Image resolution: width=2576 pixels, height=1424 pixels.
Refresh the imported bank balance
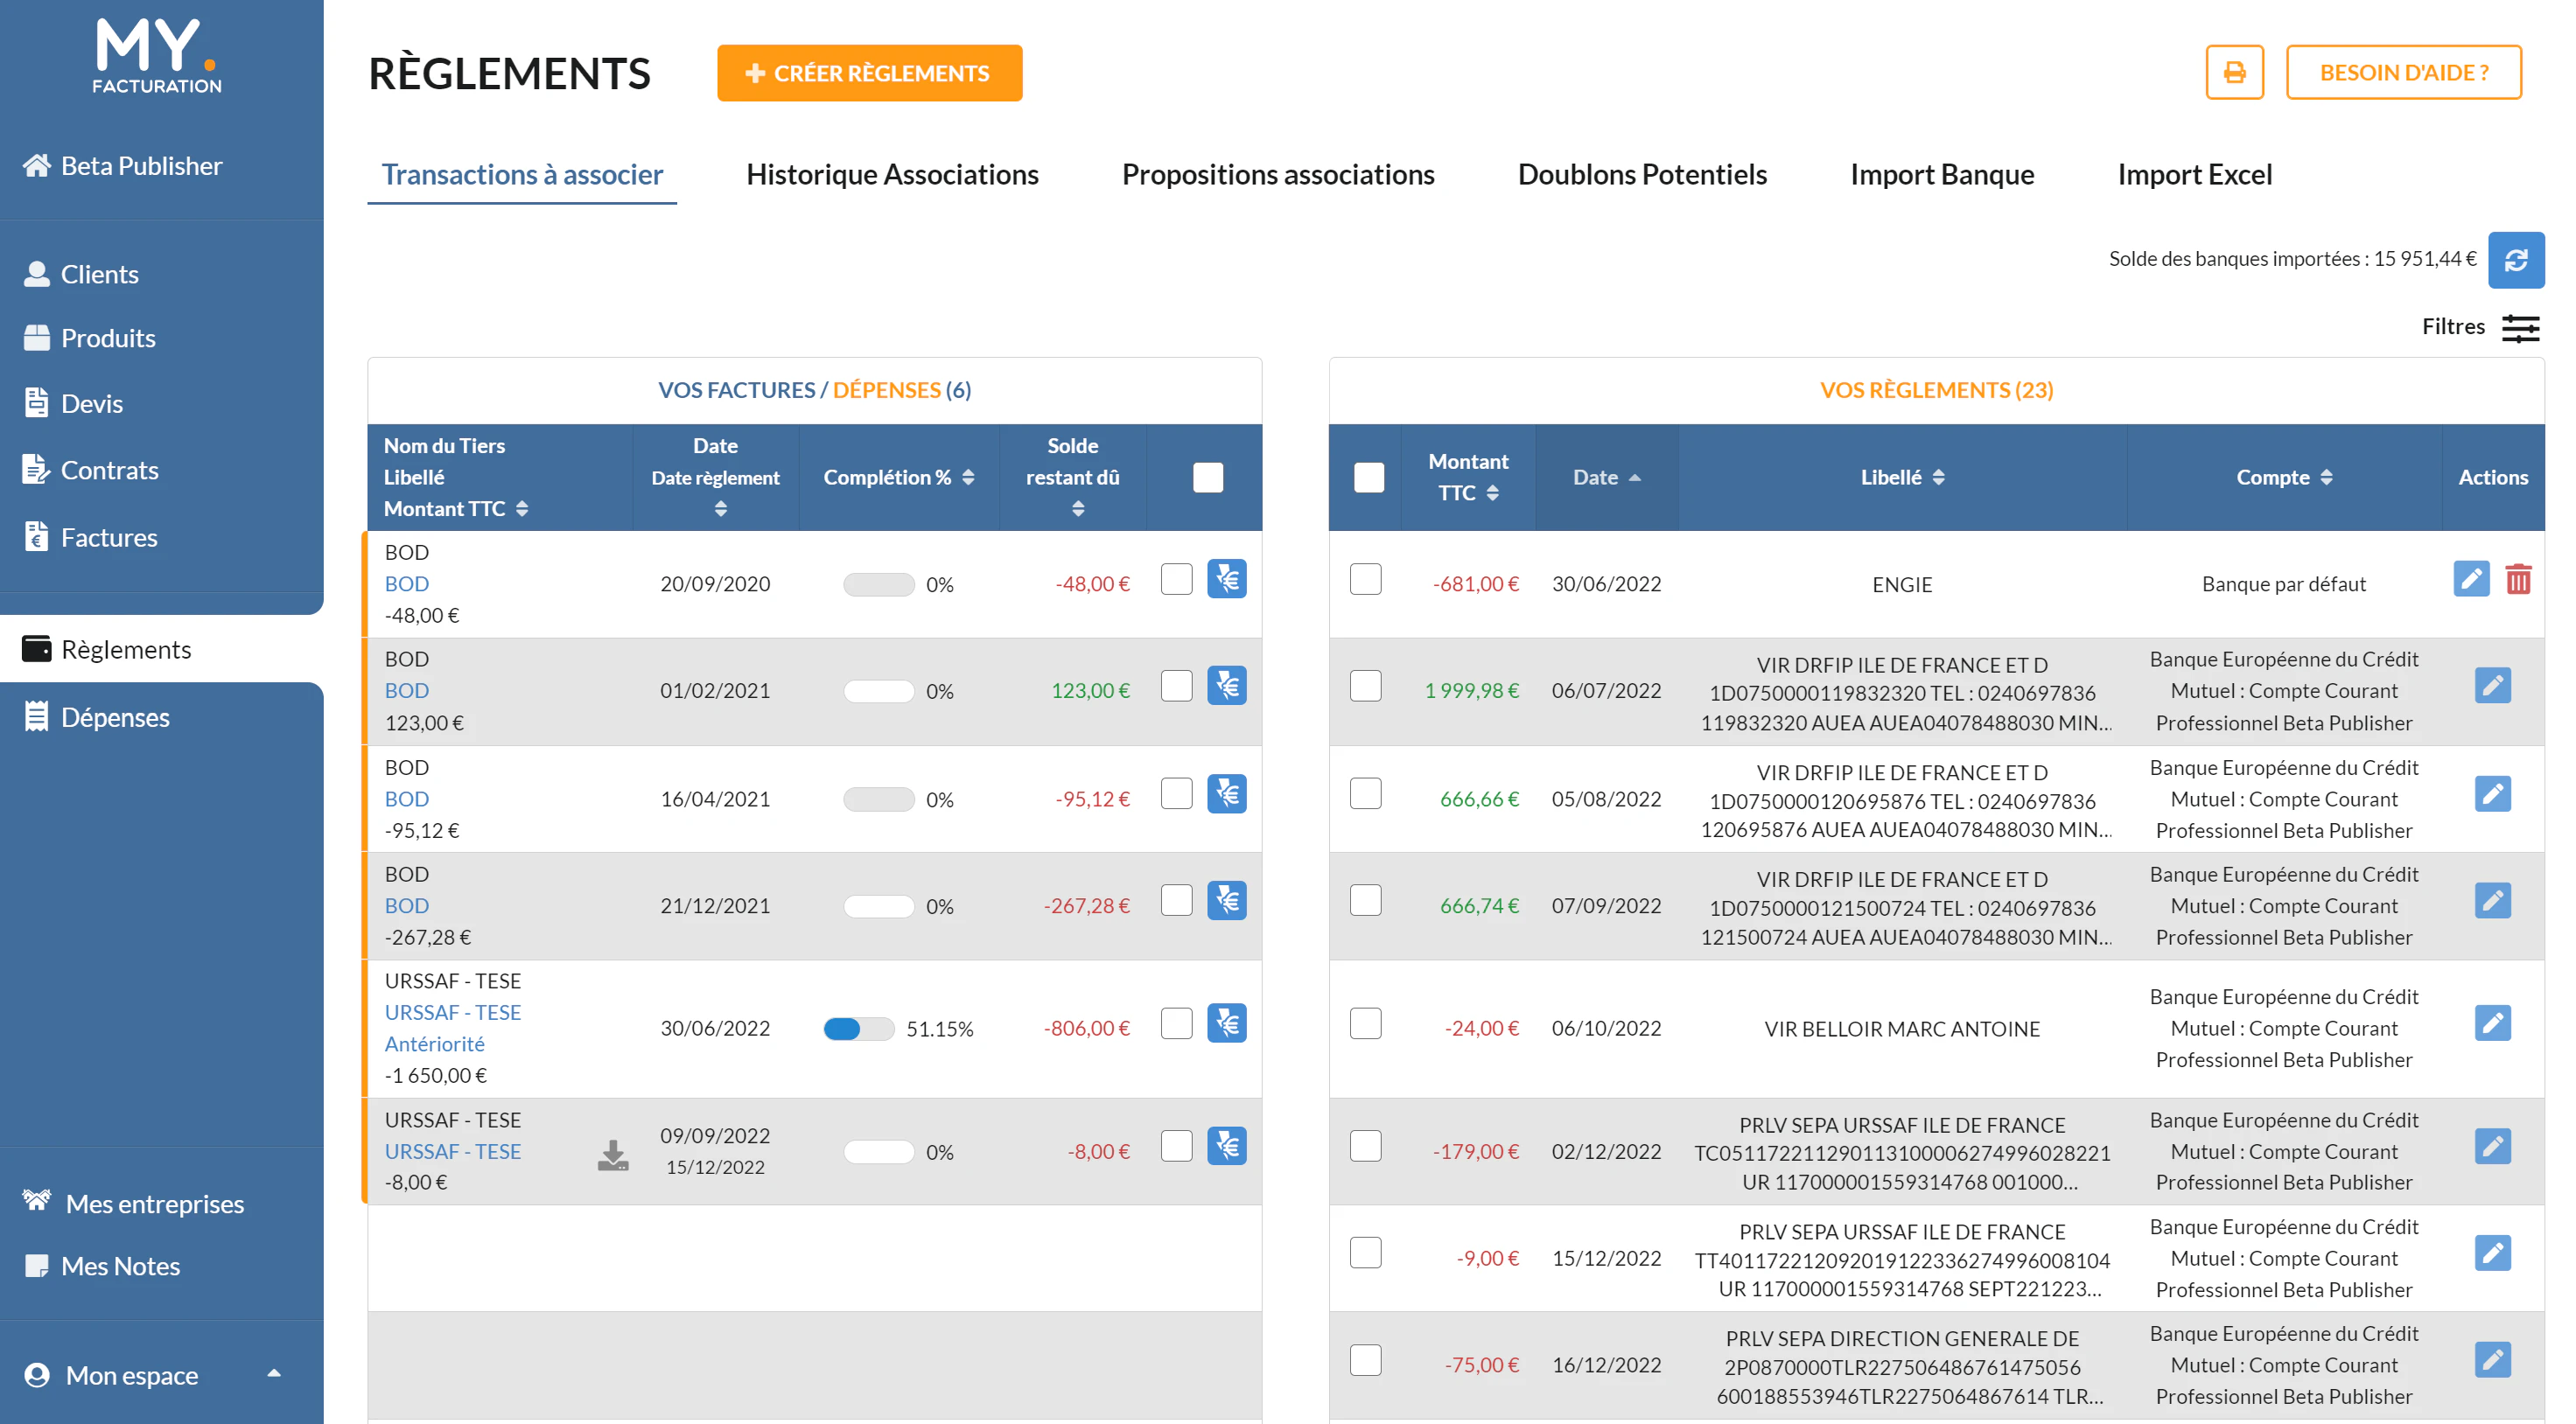tap(2515, 260)
